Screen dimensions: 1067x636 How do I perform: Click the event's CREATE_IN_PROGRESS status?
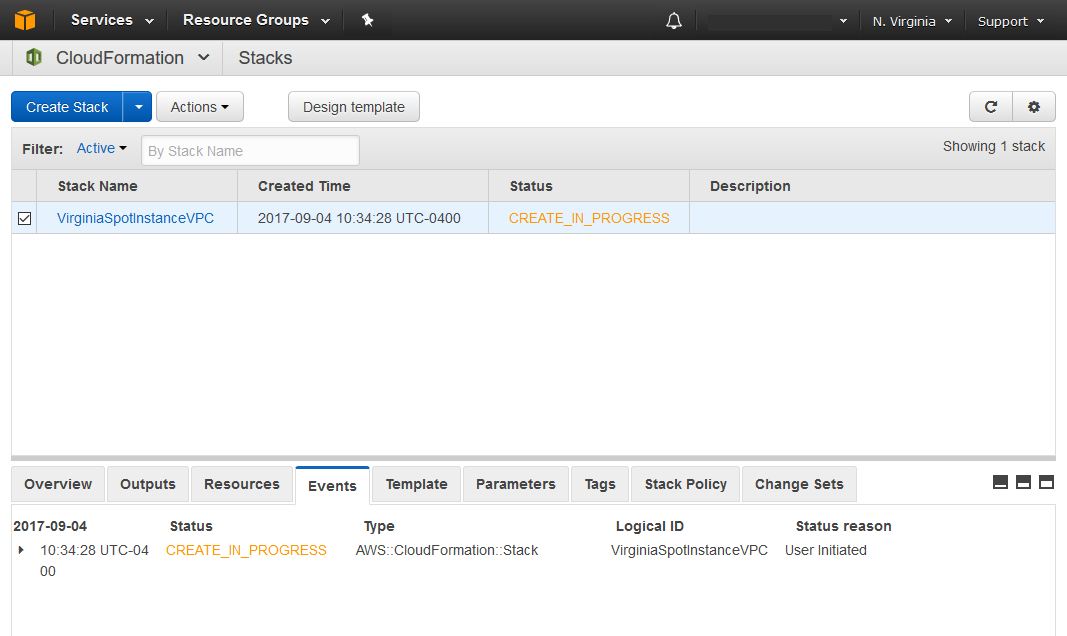click(x=246, y=550)
